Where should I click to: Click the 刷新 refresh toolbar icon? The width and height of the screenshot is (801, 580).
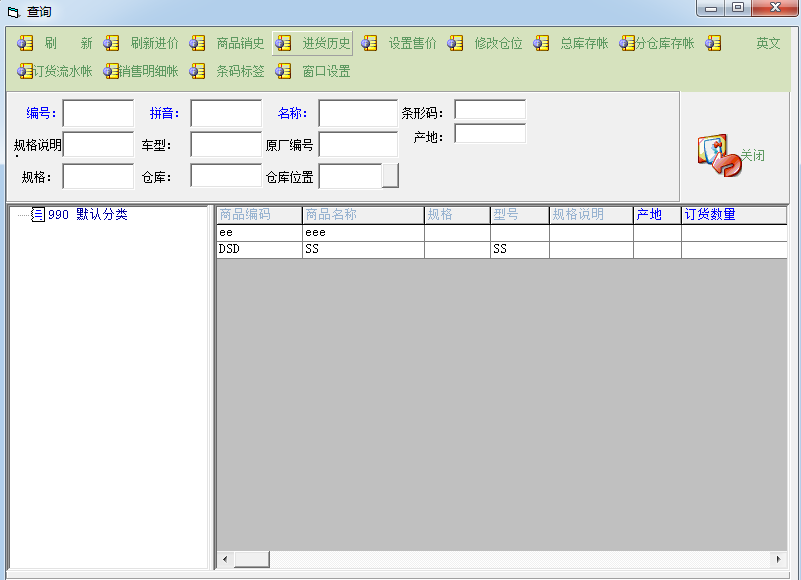(x=25, y=43)
